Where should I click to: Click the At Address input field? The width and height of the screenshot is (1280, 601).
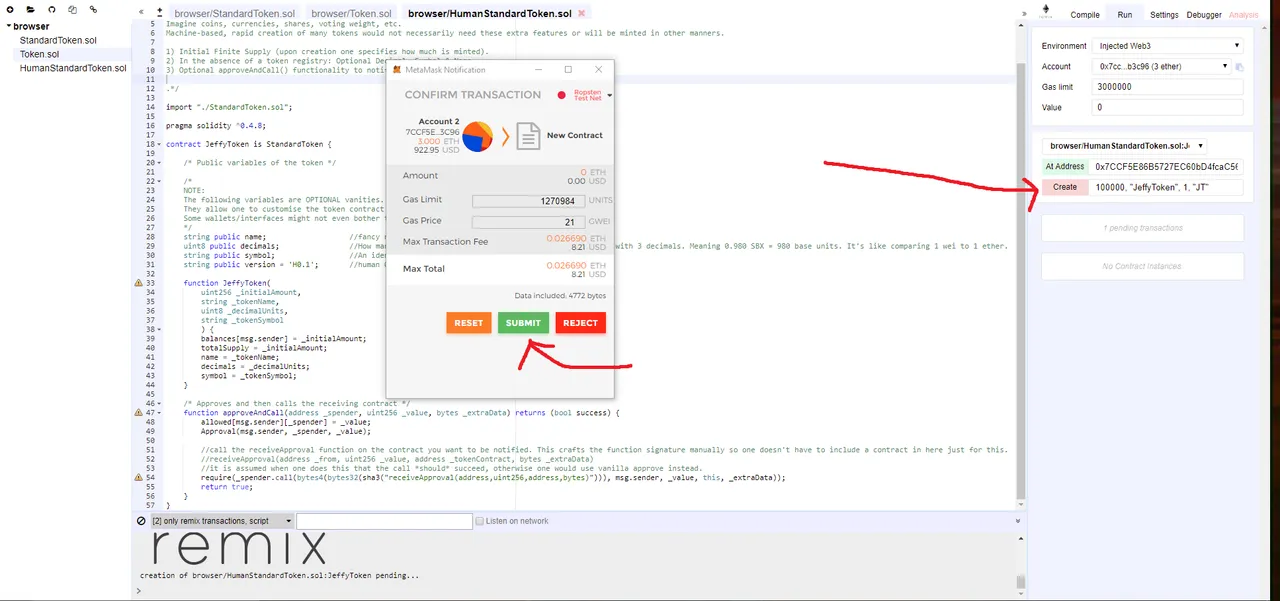pos(1167,166)
